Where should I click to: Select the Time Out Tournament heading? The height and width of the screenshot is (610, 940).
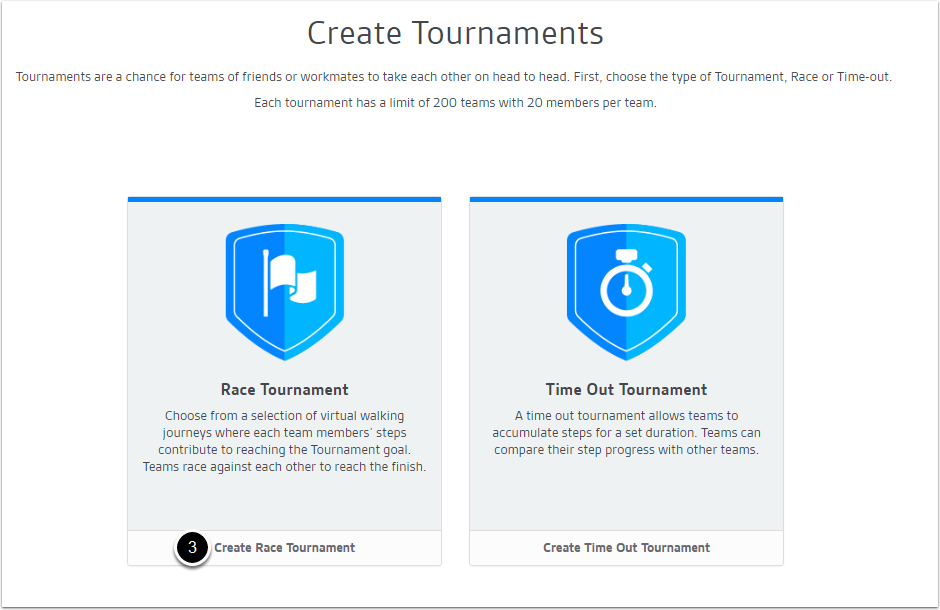point(626,389)
